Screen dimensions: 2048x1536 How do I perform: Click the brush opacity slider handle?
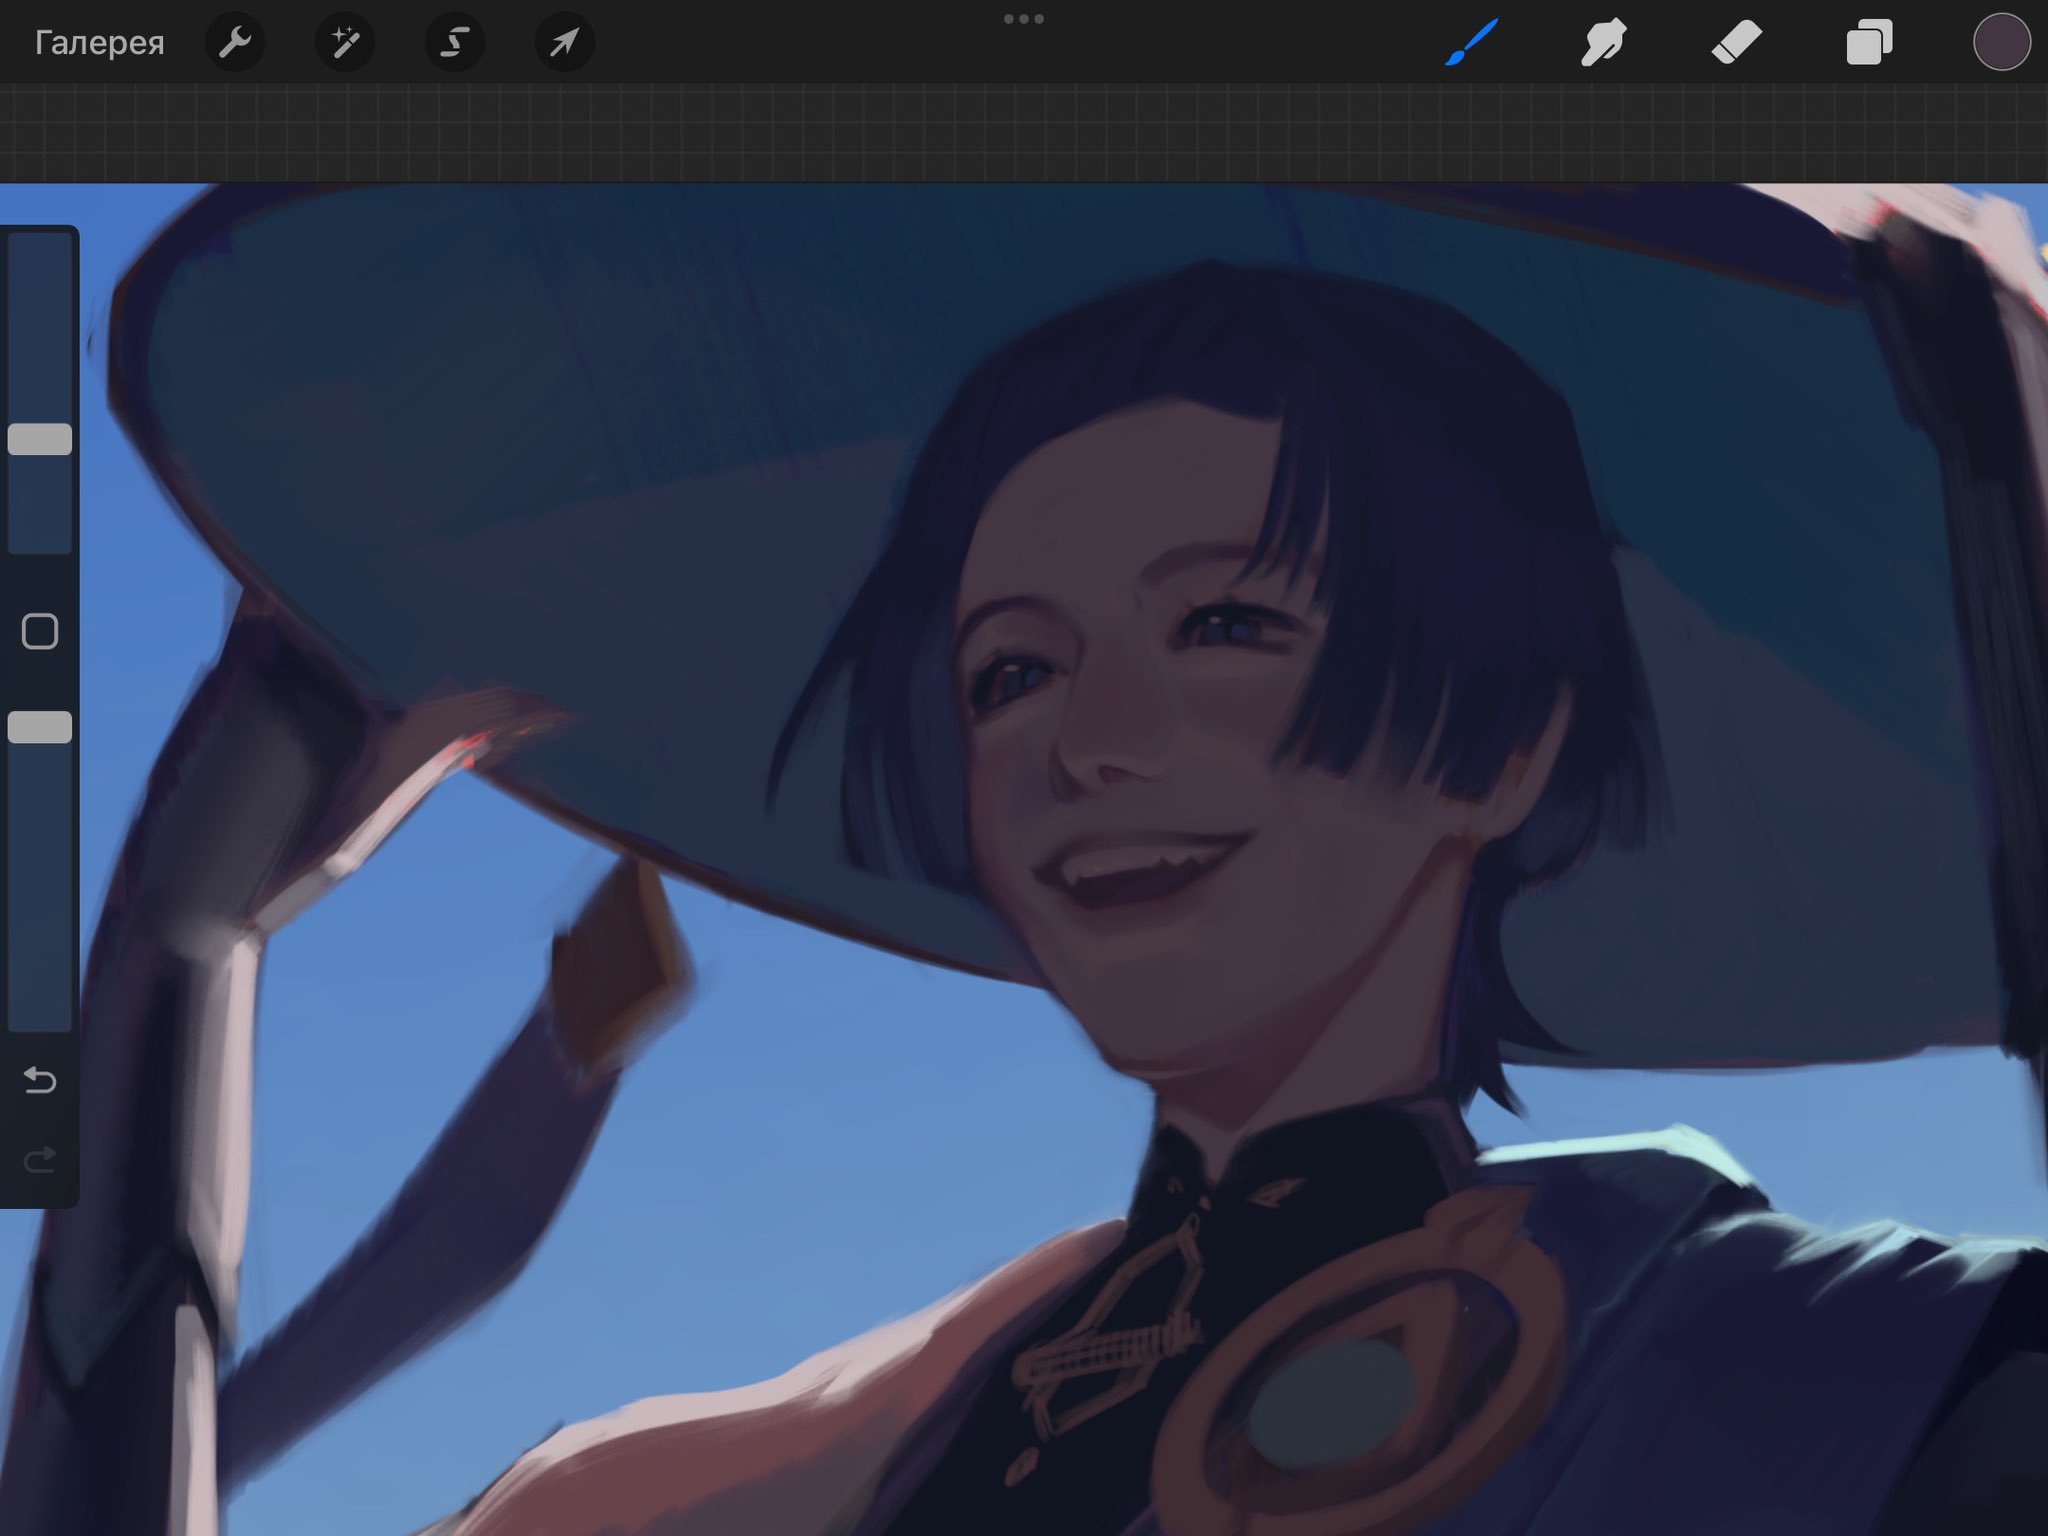40,727
